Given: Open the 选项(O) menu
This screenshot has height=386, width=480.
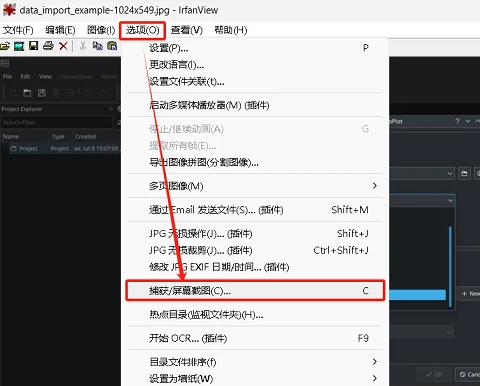Looking at the screenshot, I should 142,30.
